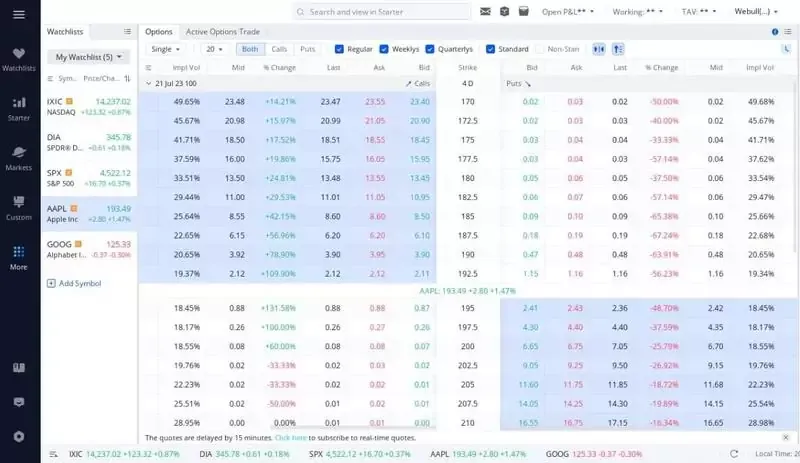Select AAPL Apple Inc in watchlist
Screen dimensions: 800x463
click(x=89, y=214)
